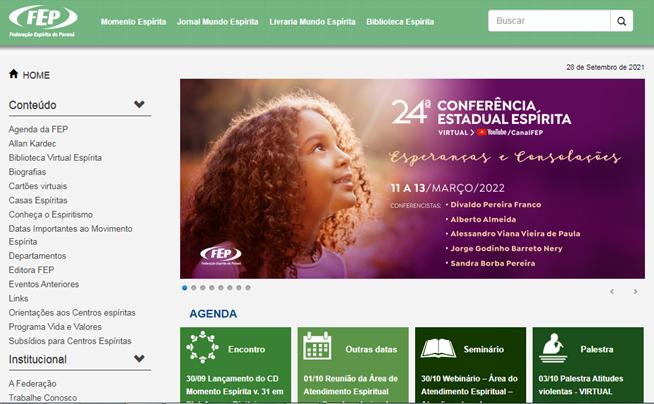Go to previous banner slide arrow
The height and width of the screenshot is (404, 654).
pos(612,292)
